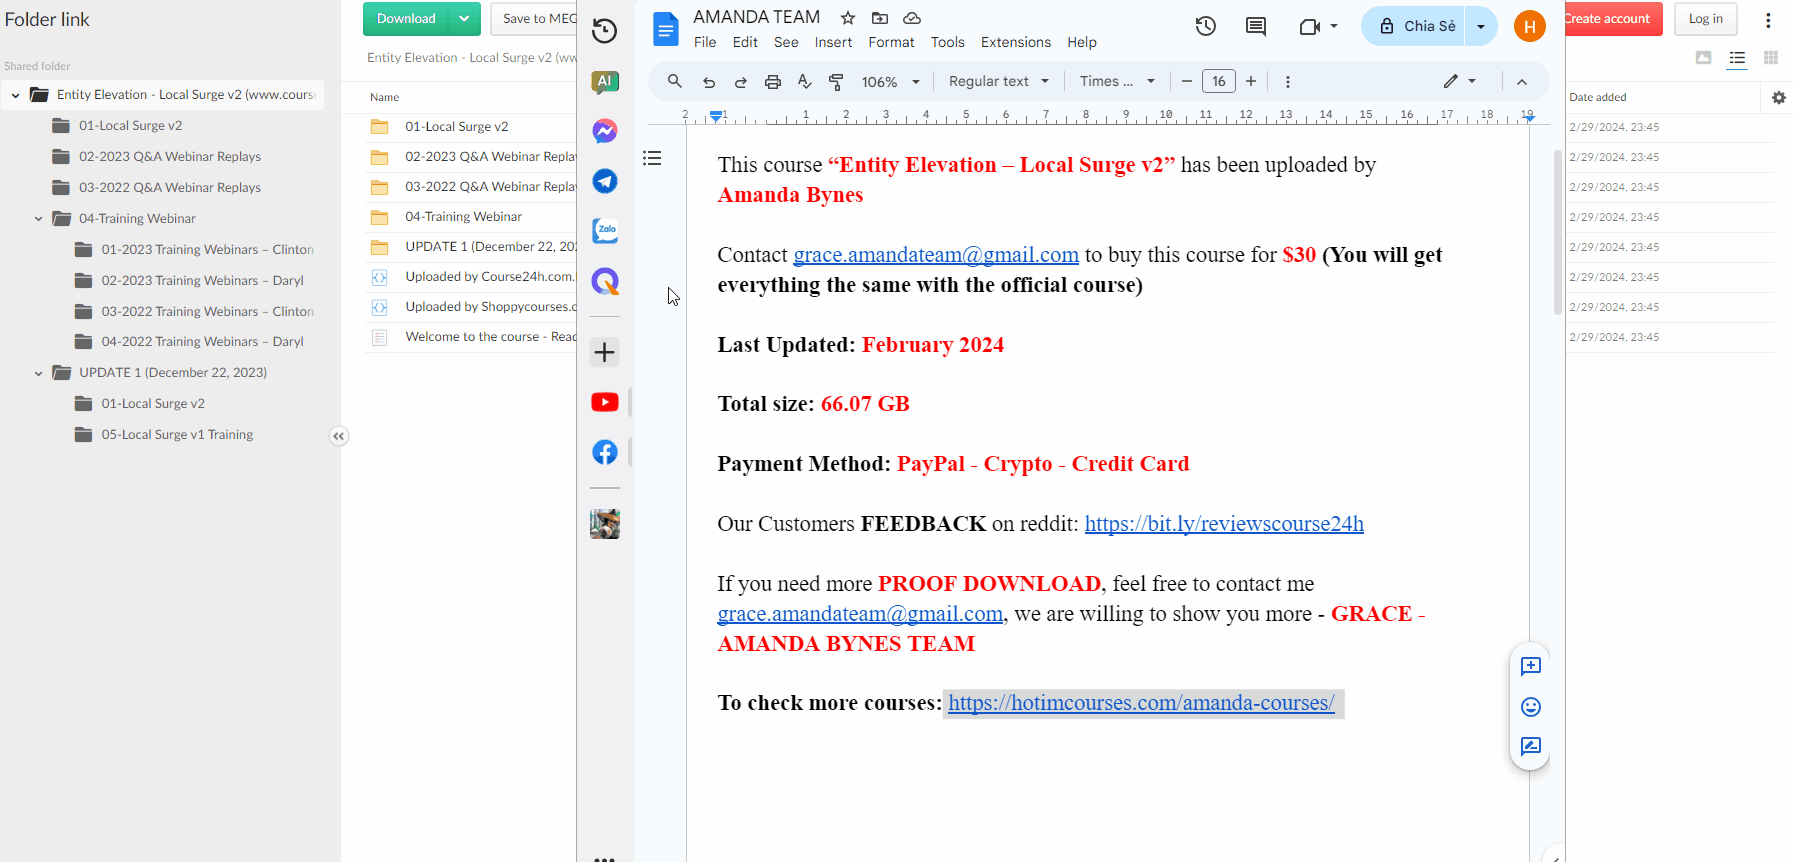Open the zoom level dropdown
1793x862 pixels.
[x=890, y=82]
